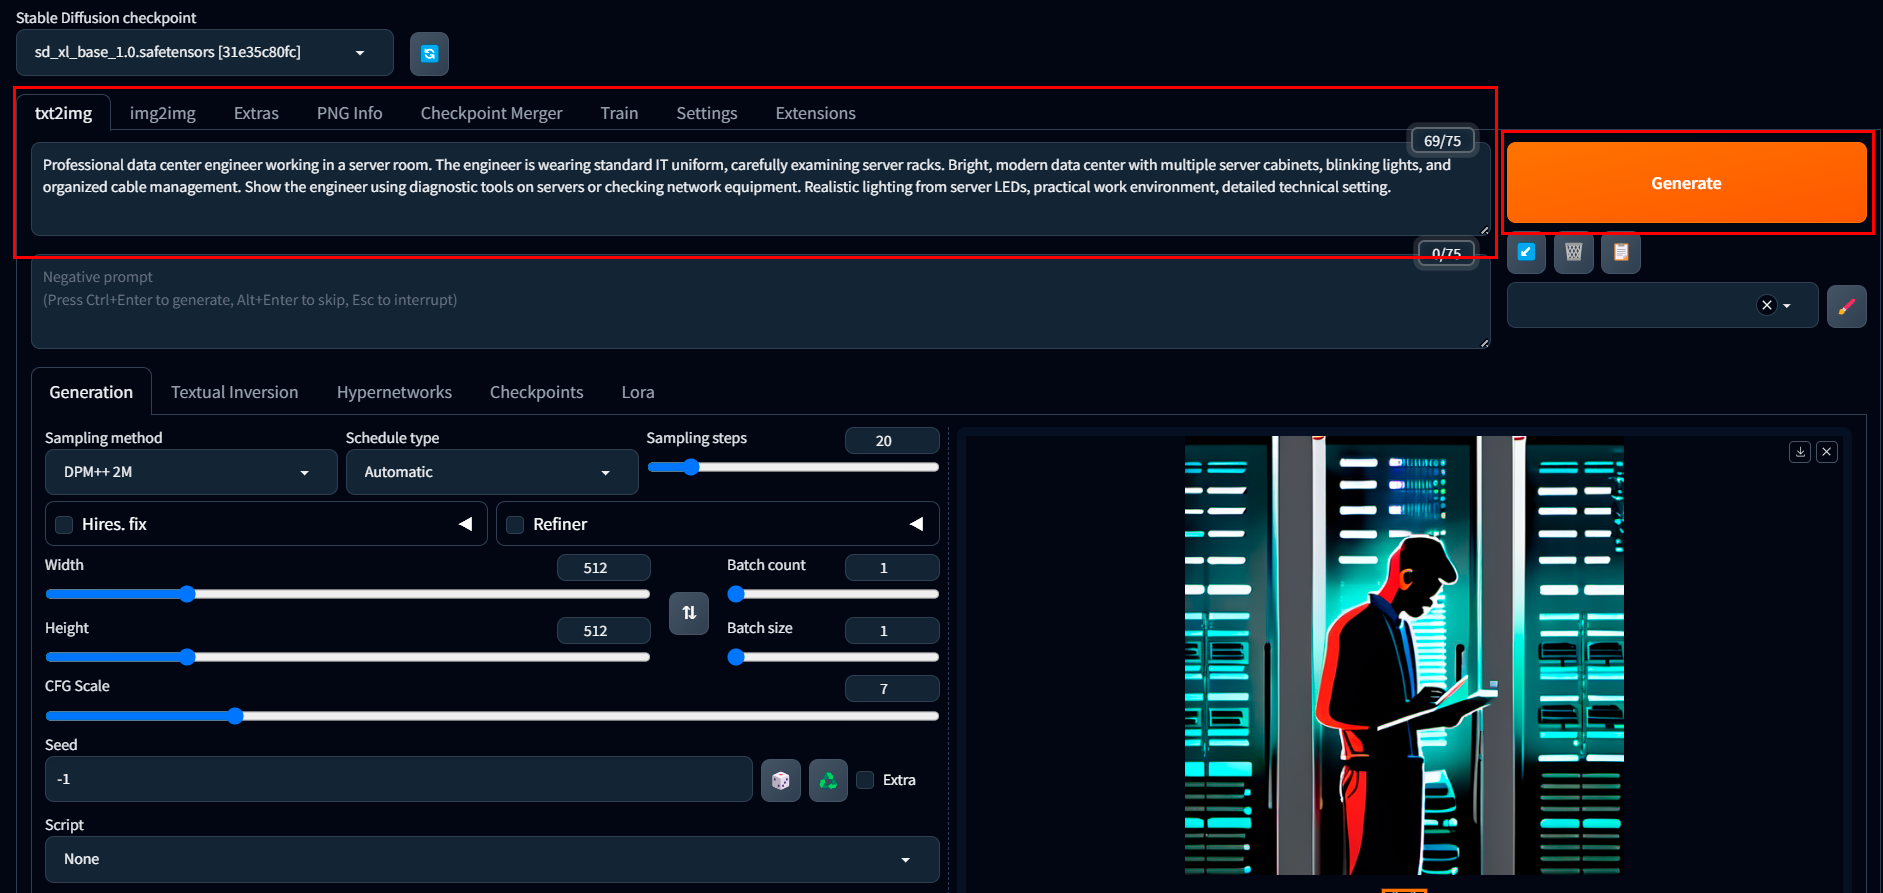Reuse last seed with recycle icon
This screenshot has width=1883, height=893.
click(828, 780)
